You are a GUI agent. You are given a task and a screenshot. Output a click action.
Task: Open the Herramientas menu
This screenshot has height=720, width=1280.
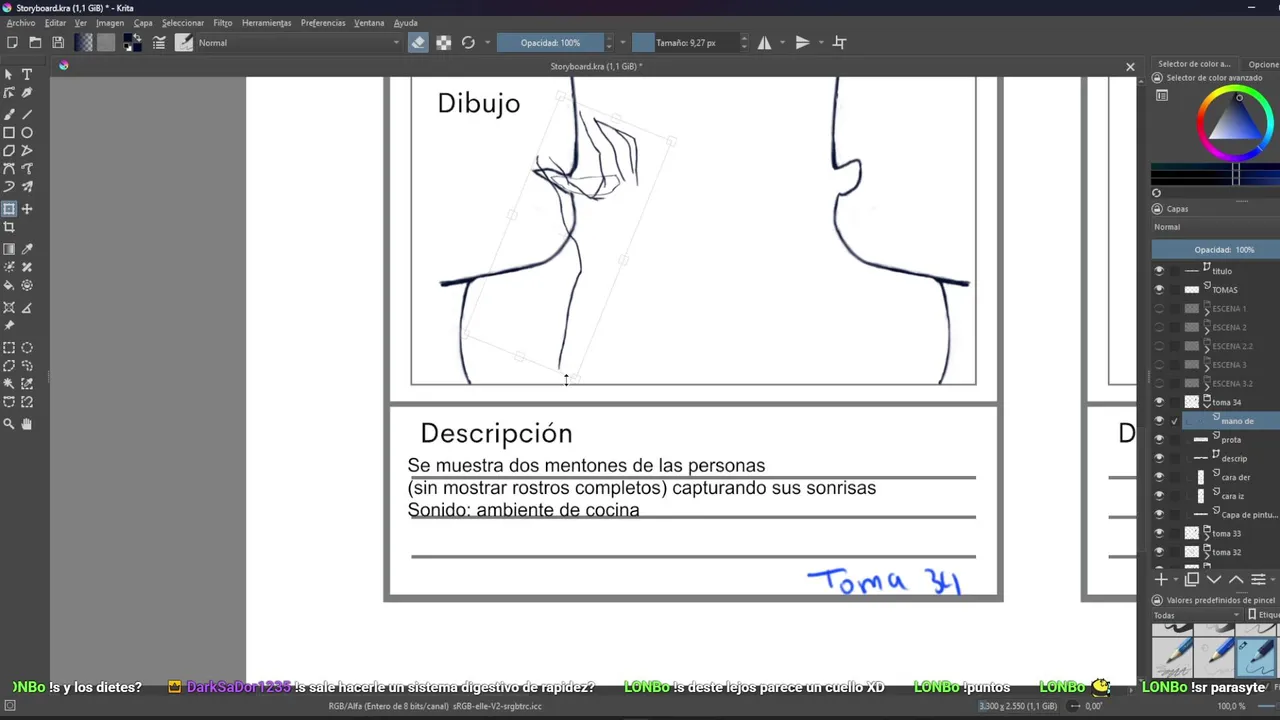pos(266,23)
